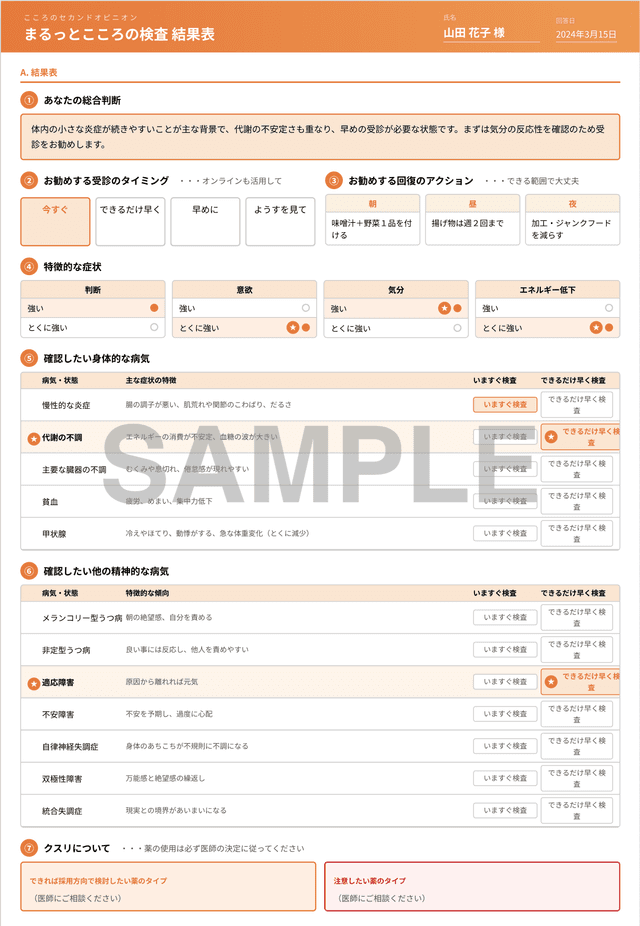Click できるだけ早く検査 for 非定型うつ病
The width and height of the screenshot is (640, 926).
coord(577,650)
